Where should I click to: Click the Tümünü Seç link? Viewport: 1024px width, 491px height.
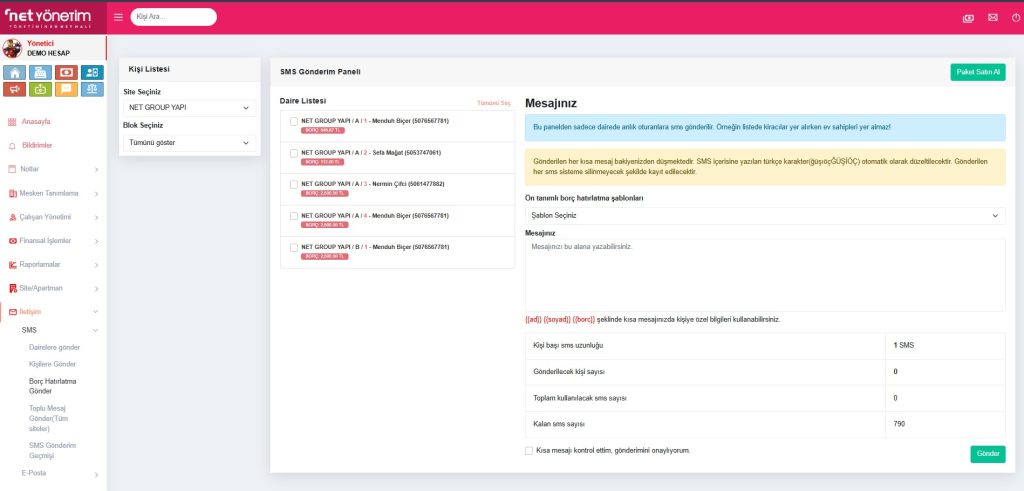point(494,103)
